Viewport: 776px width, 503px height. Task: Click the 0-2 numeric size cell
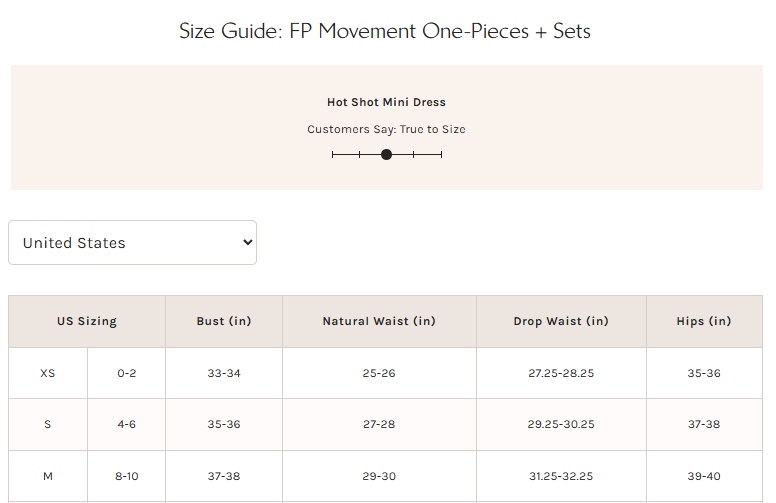click(127, 373)
